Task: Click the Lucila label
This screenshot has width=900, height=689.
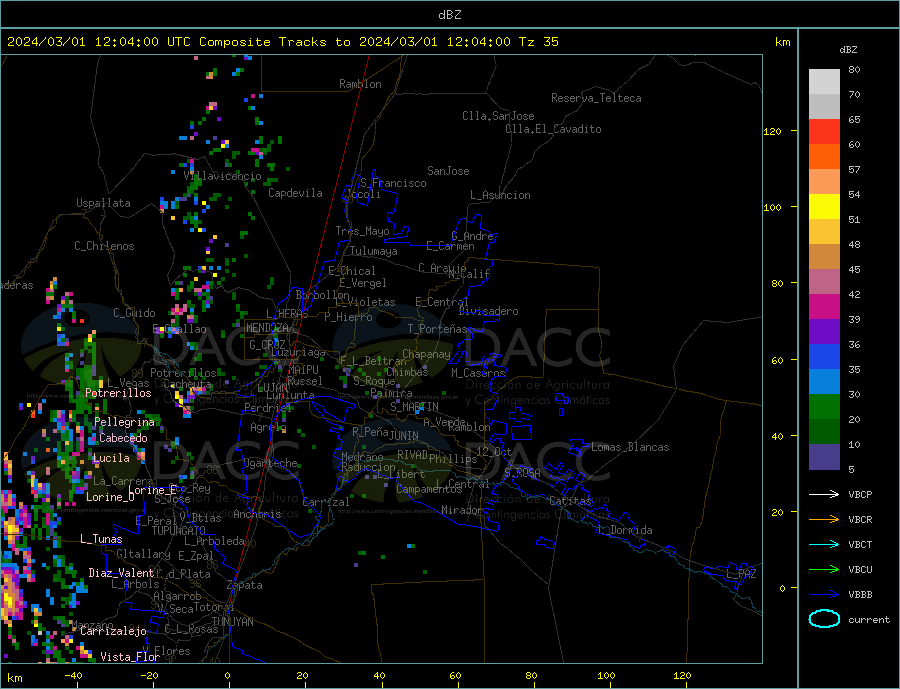Action: 111,458
